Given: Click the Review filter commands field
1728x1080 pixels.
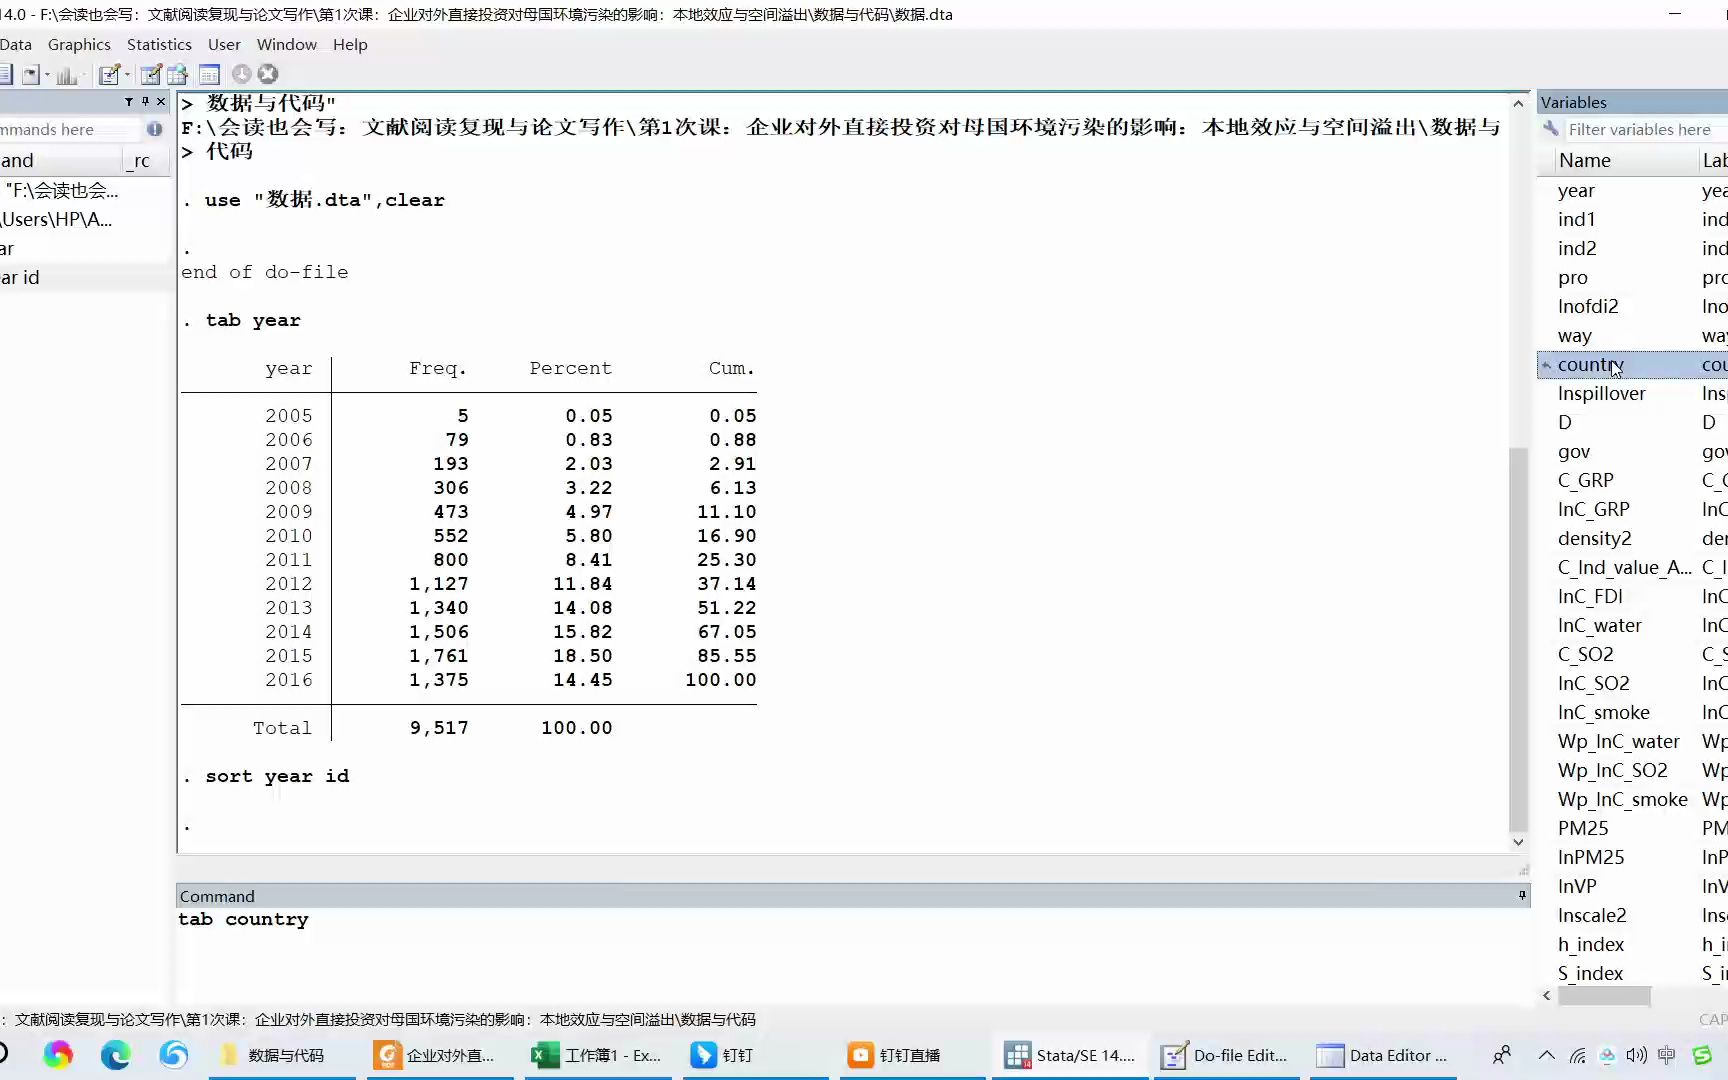Looking at the screenshot, I should (70, 129).
